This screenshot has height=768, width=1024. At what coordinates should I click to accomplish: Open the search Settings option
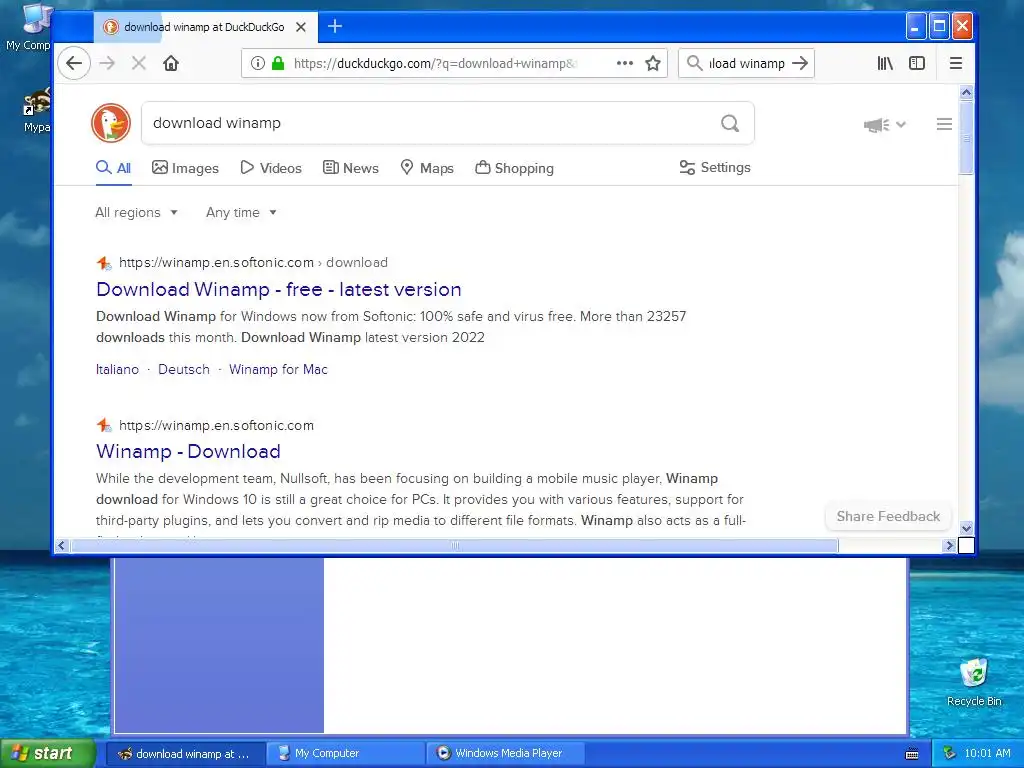coord(714,167)
